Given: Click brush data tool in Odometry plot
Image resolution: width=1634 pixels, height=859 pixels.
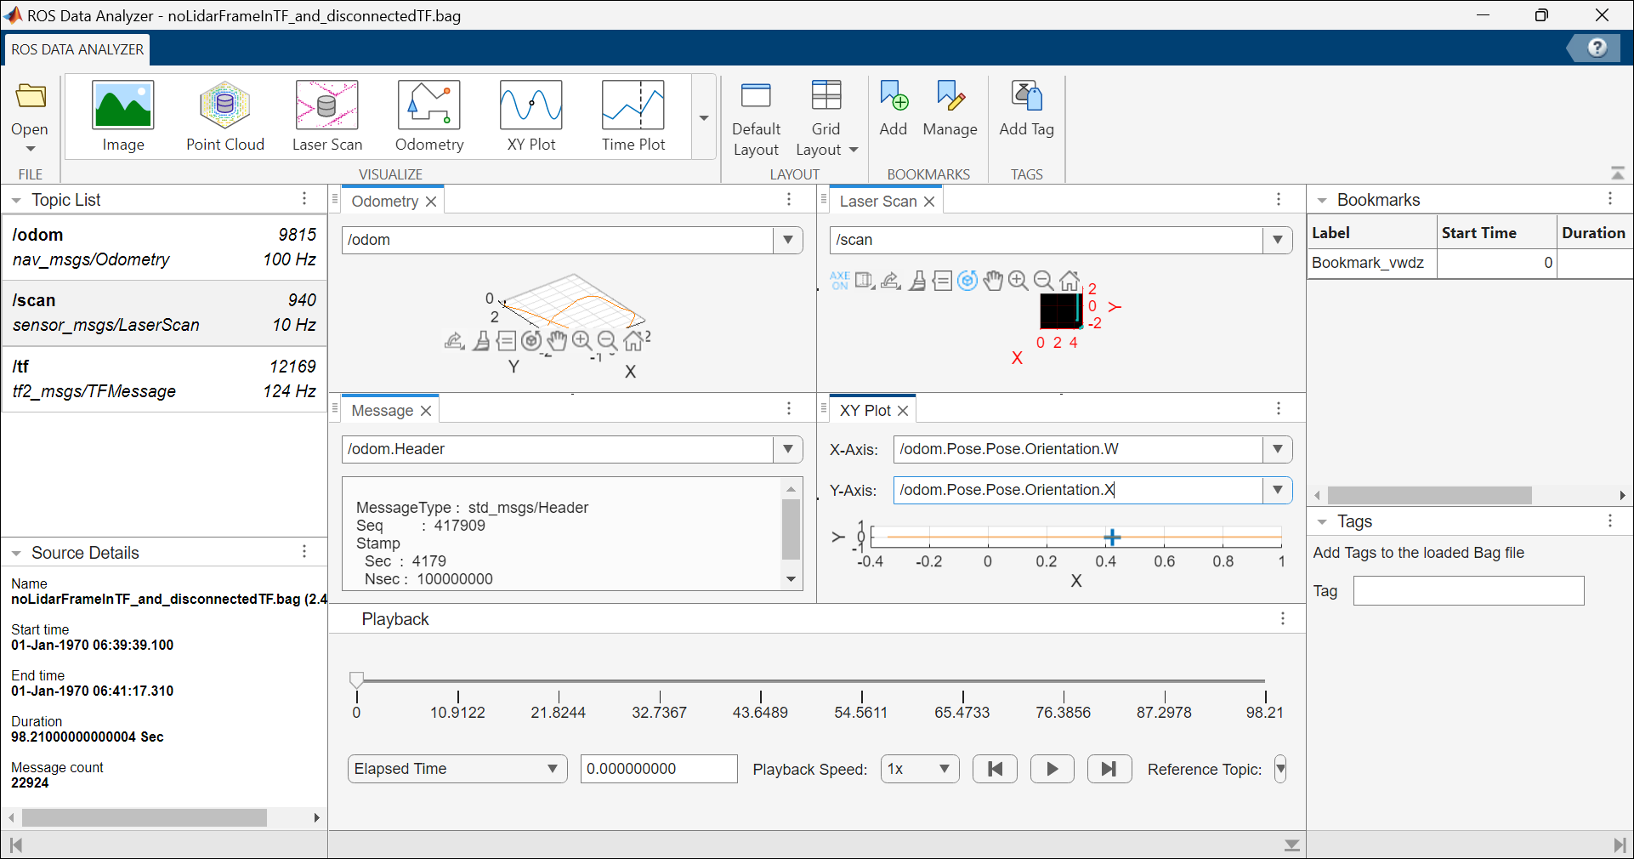Looking at the screenshot, I should coord(481,341).
